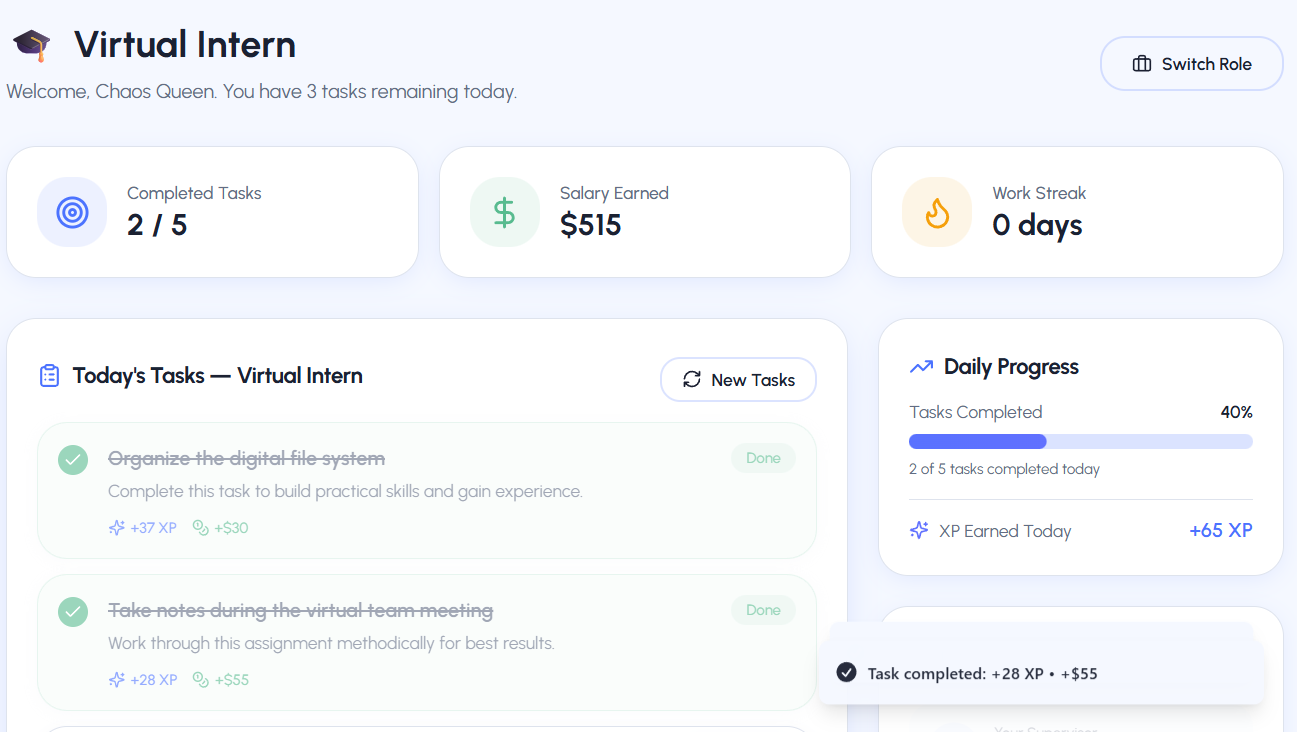This screenshot has width=1297, height=732.
Task: Click the graduation cap logo icon
Action: point(31,45)
